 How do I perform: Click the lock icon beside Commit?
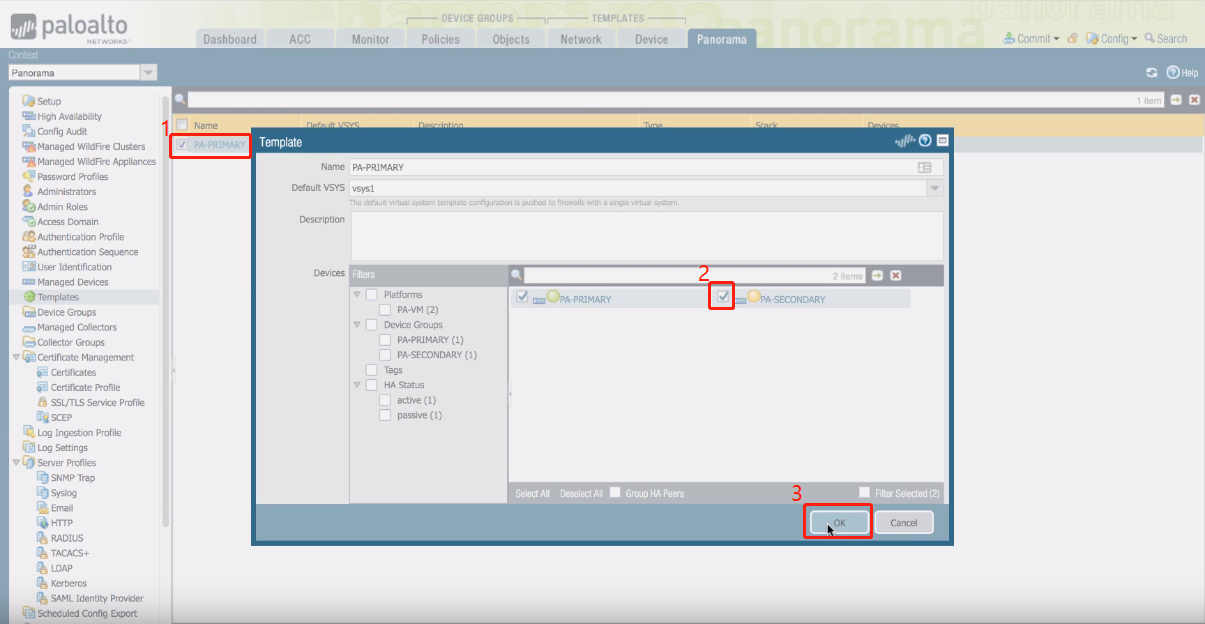(x=1072, y=38)
